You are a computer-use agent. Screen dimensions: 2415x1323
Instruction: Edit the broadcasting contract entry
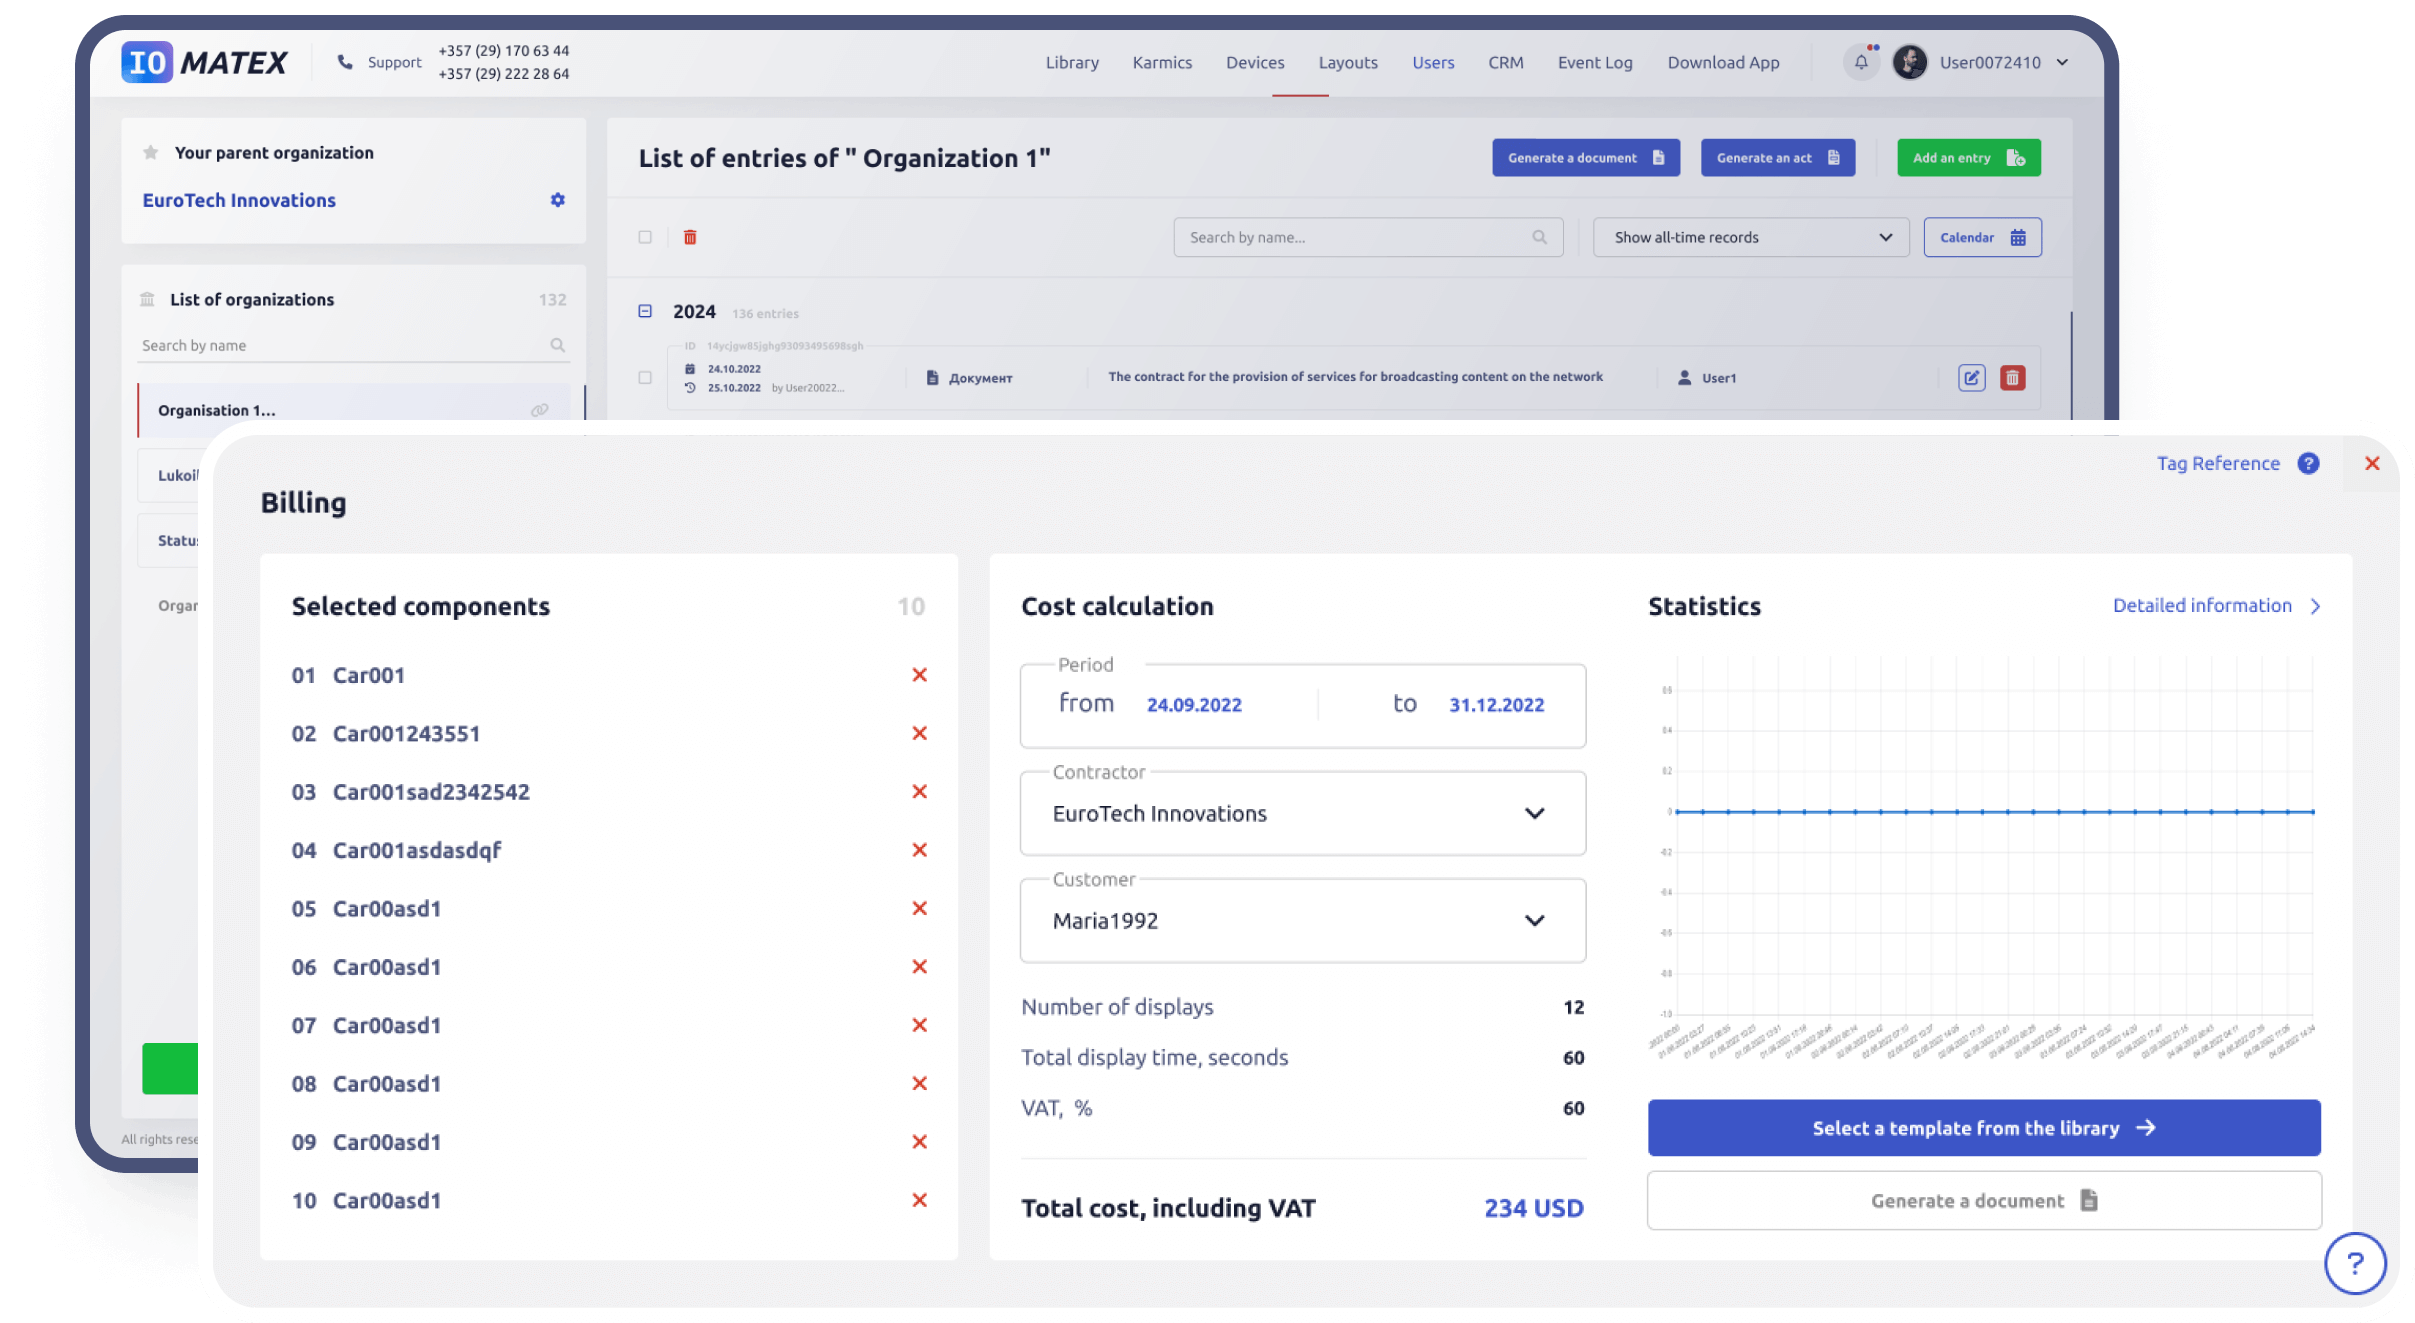(1971, 378)
